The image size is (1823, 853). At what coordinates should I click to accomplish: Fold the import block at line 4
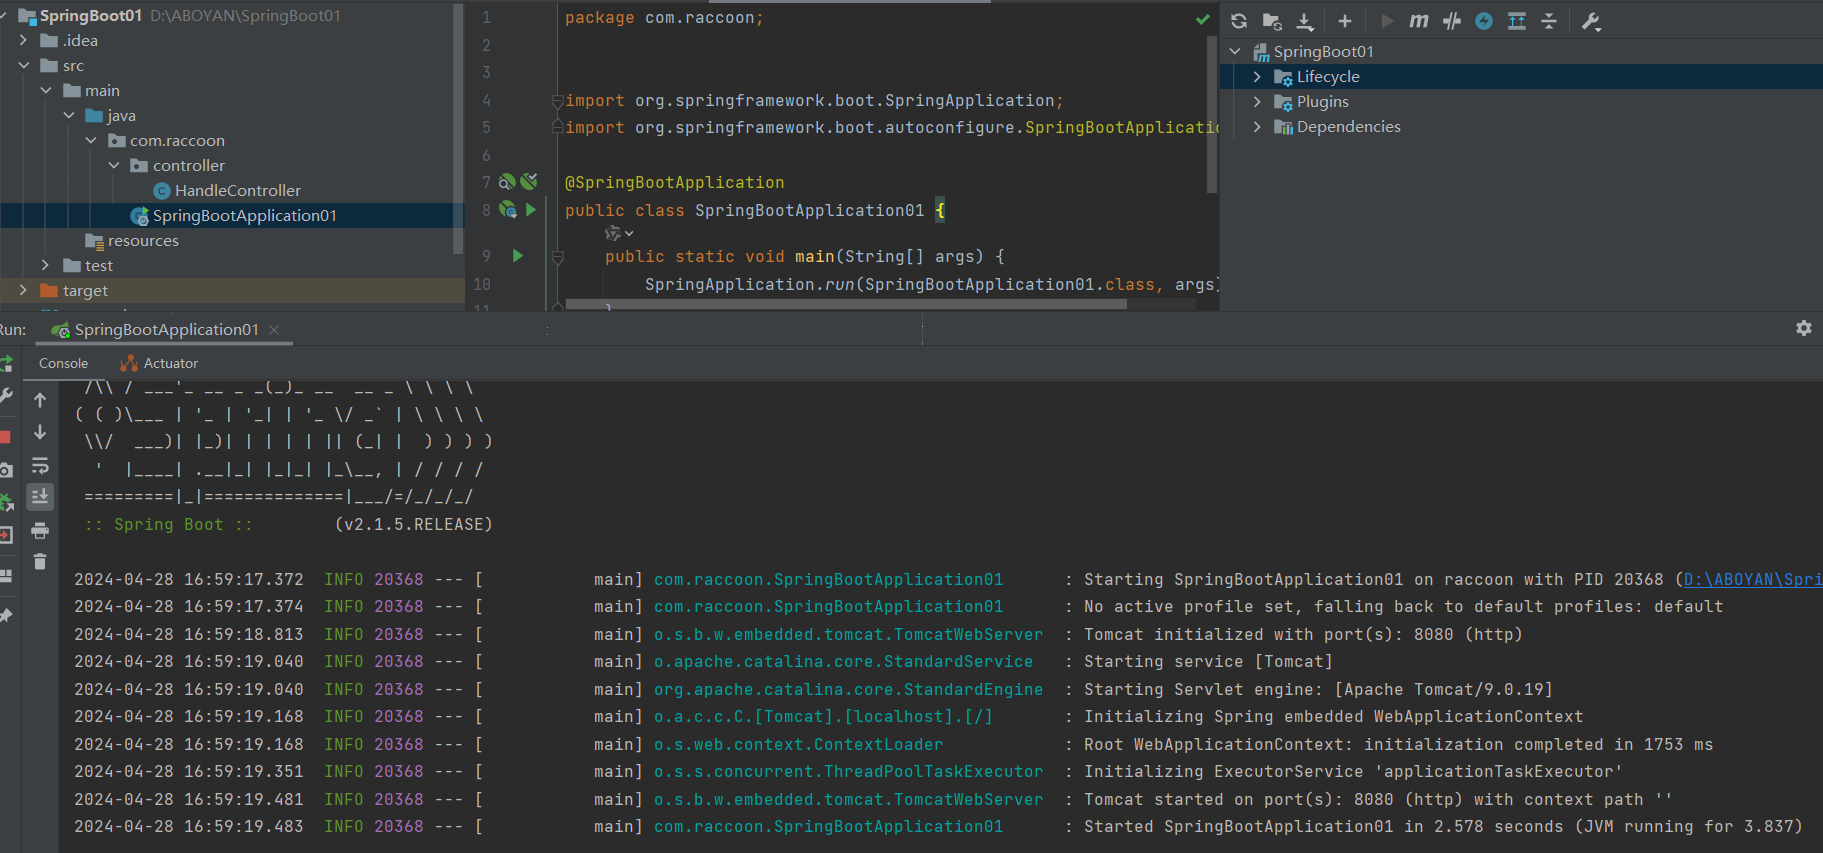(x=557, y=101)
